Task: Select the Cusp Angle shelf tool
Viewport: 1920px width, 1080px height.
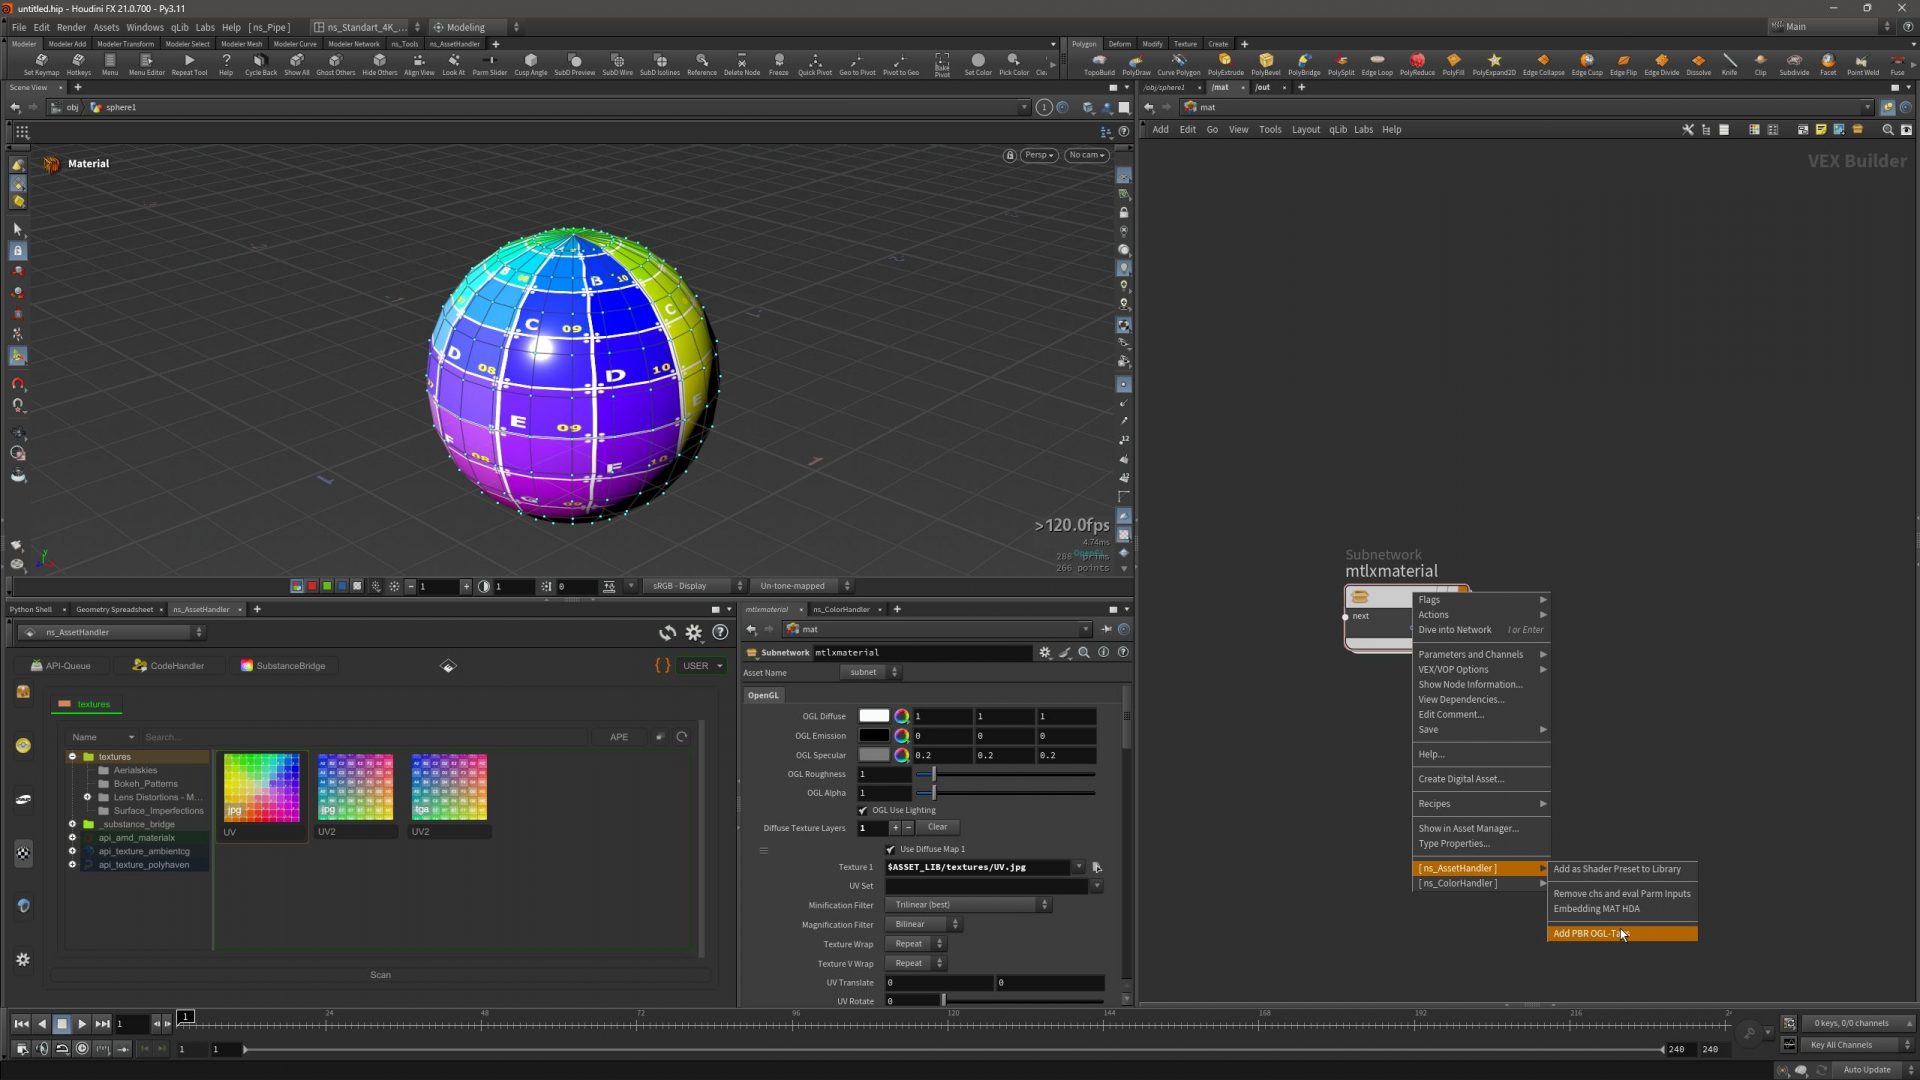Action: click(x=530, y=64)
